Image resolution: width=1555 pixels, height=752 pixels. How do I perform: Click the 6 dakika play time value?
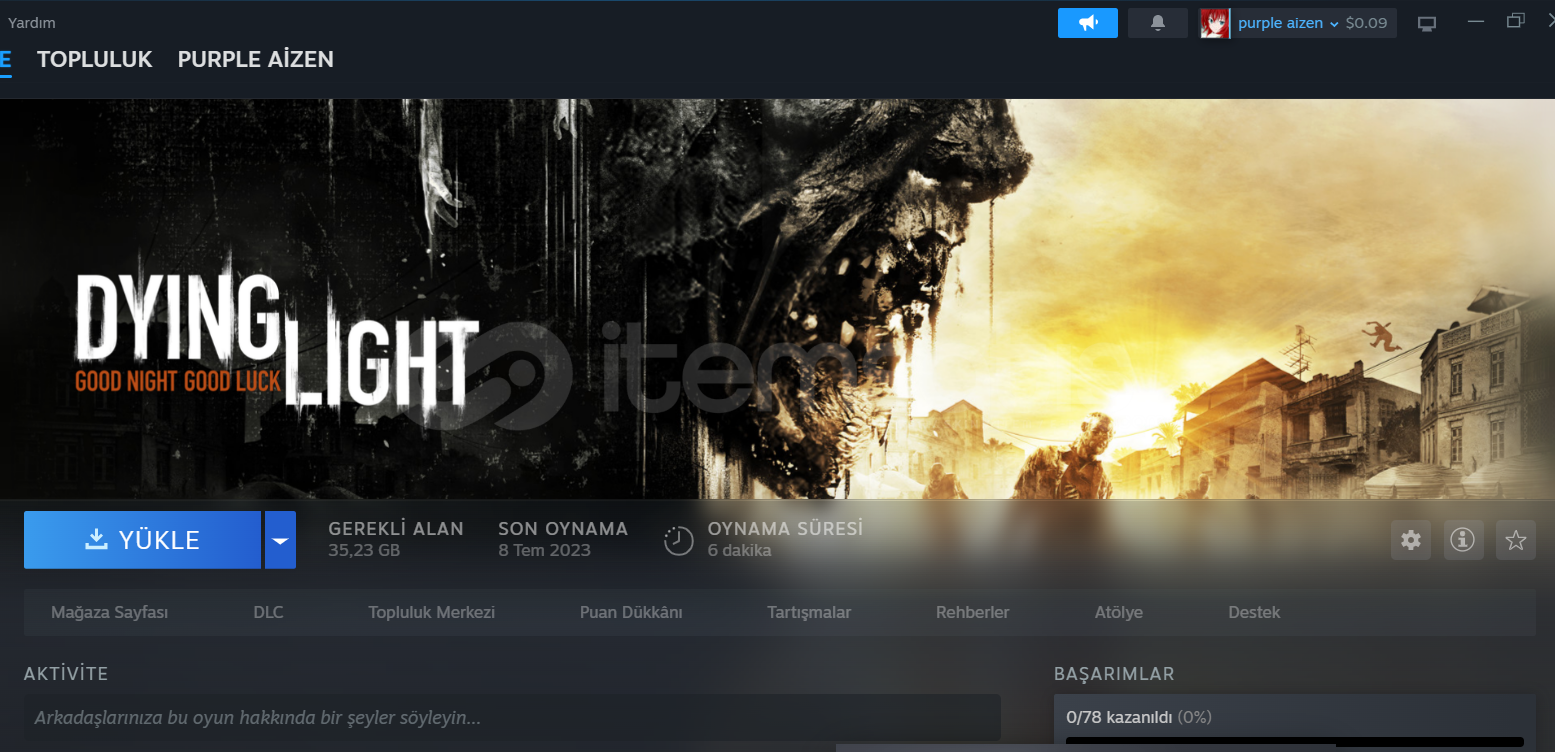click(739, 550)
